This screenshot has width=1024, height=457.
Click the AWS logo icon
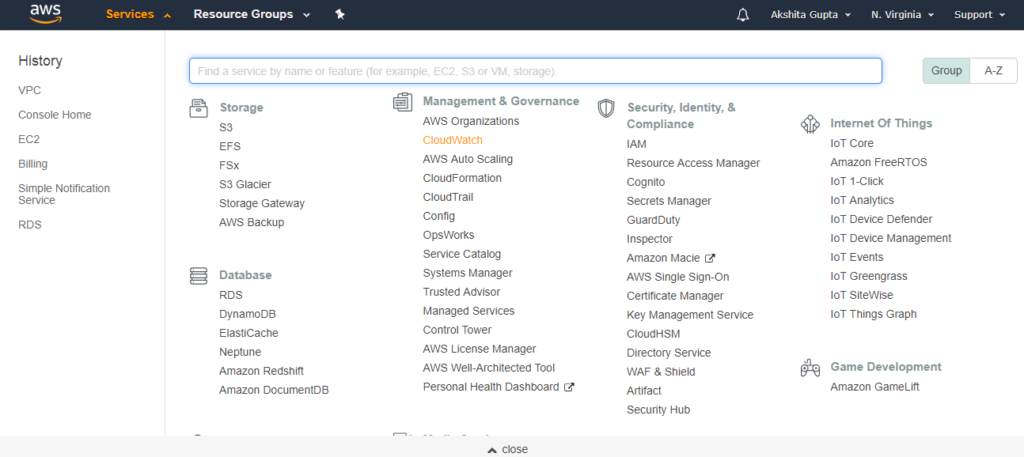coord(45,14)
